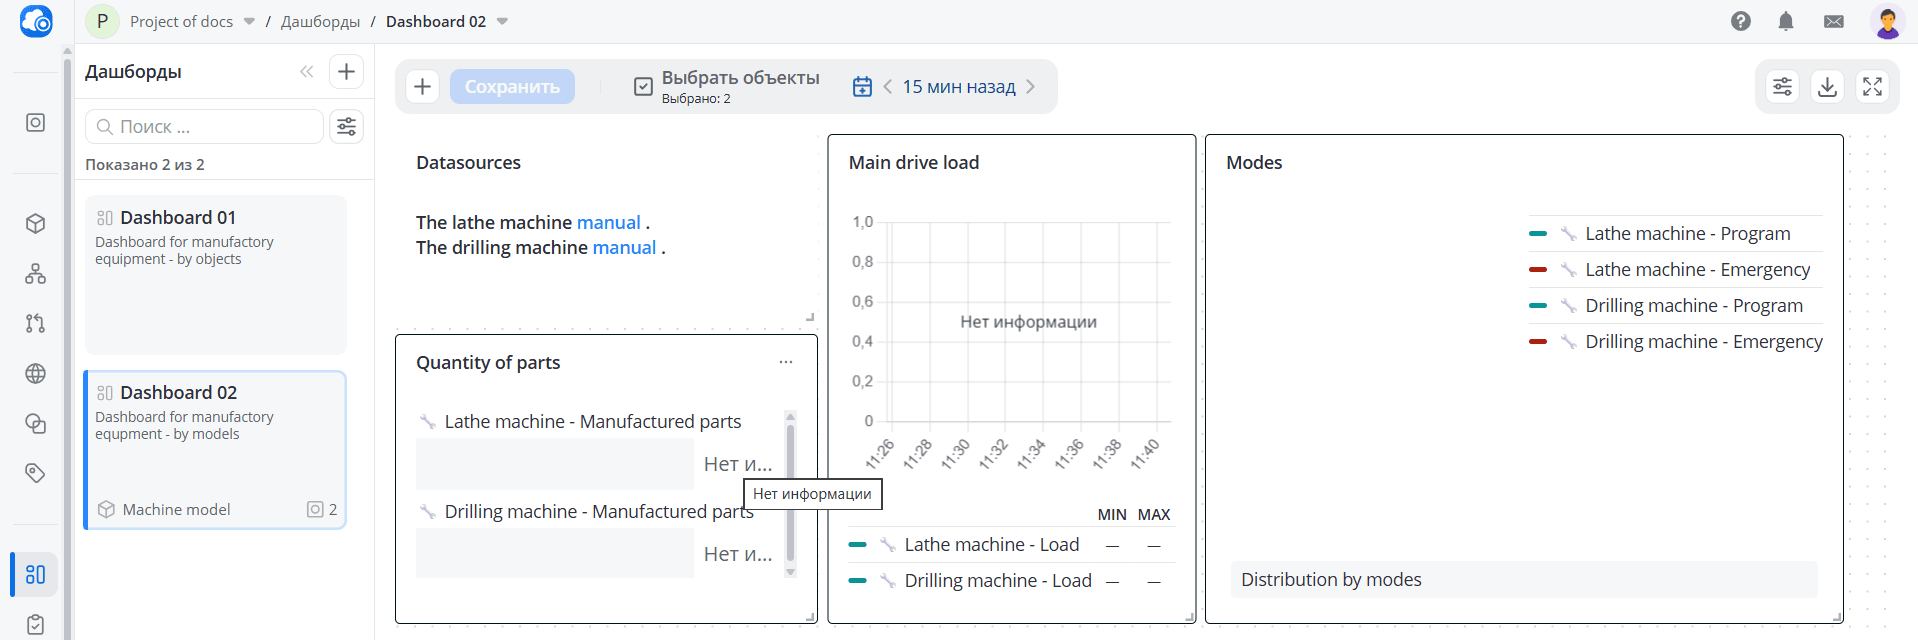This screenshot has height=640, width=1918.
Task: Enter fullscreen mode with expand icon
Action: coord(1872,87)
